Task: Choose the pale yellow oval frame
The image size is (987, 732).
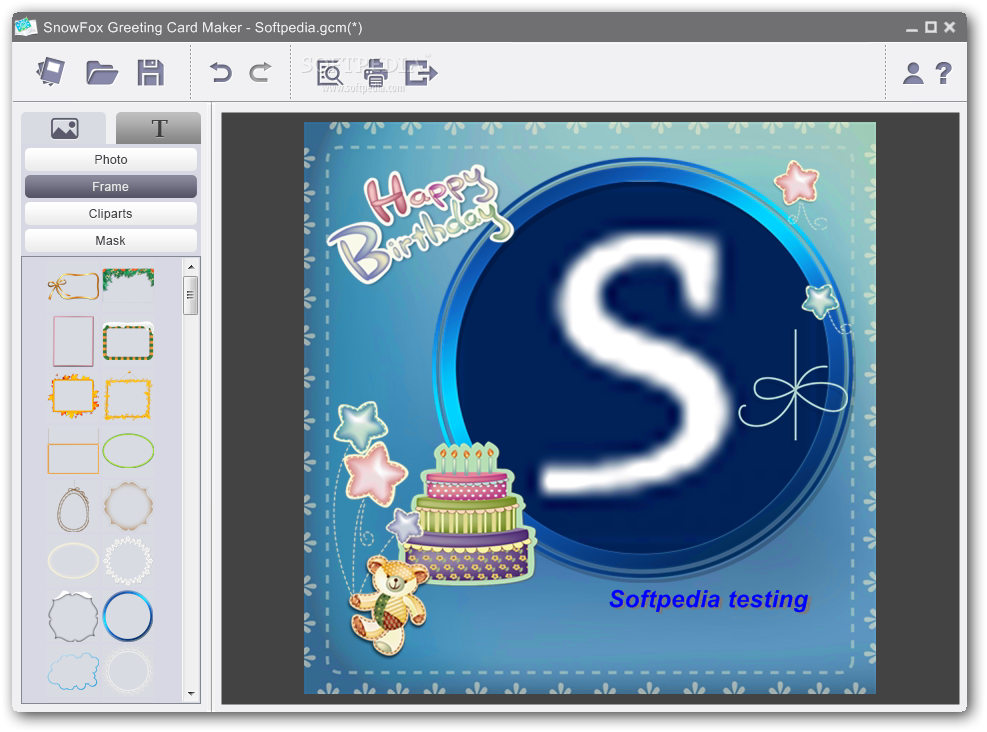Action: pyautogui.click(x=74, y=560)
